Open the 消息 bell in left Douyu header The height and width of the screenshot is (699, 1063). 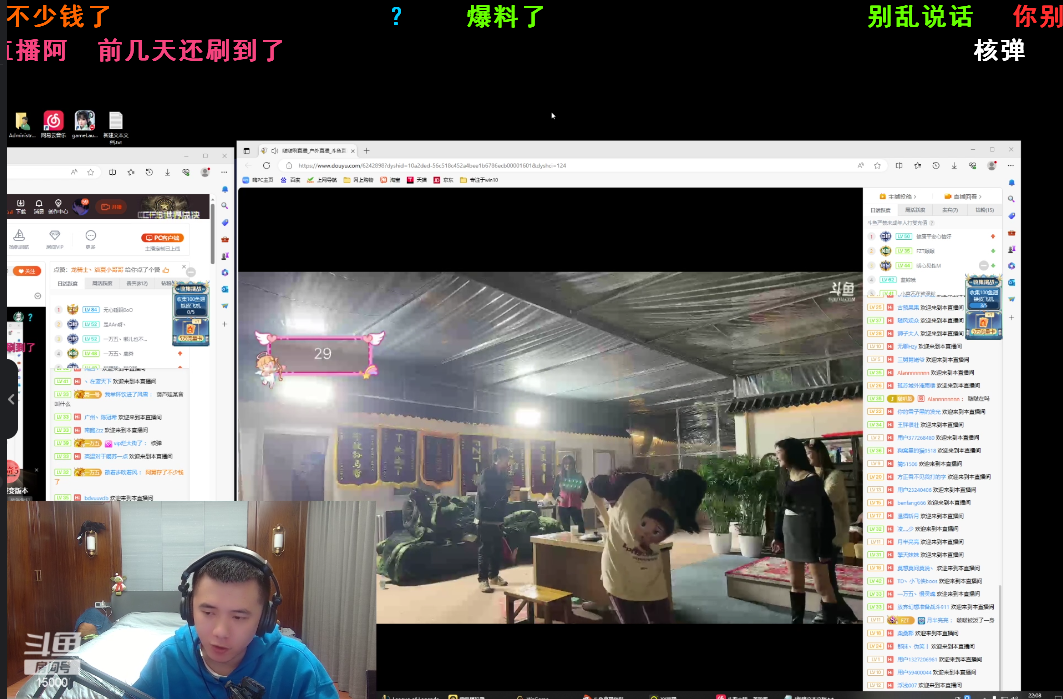click(39, 206)
